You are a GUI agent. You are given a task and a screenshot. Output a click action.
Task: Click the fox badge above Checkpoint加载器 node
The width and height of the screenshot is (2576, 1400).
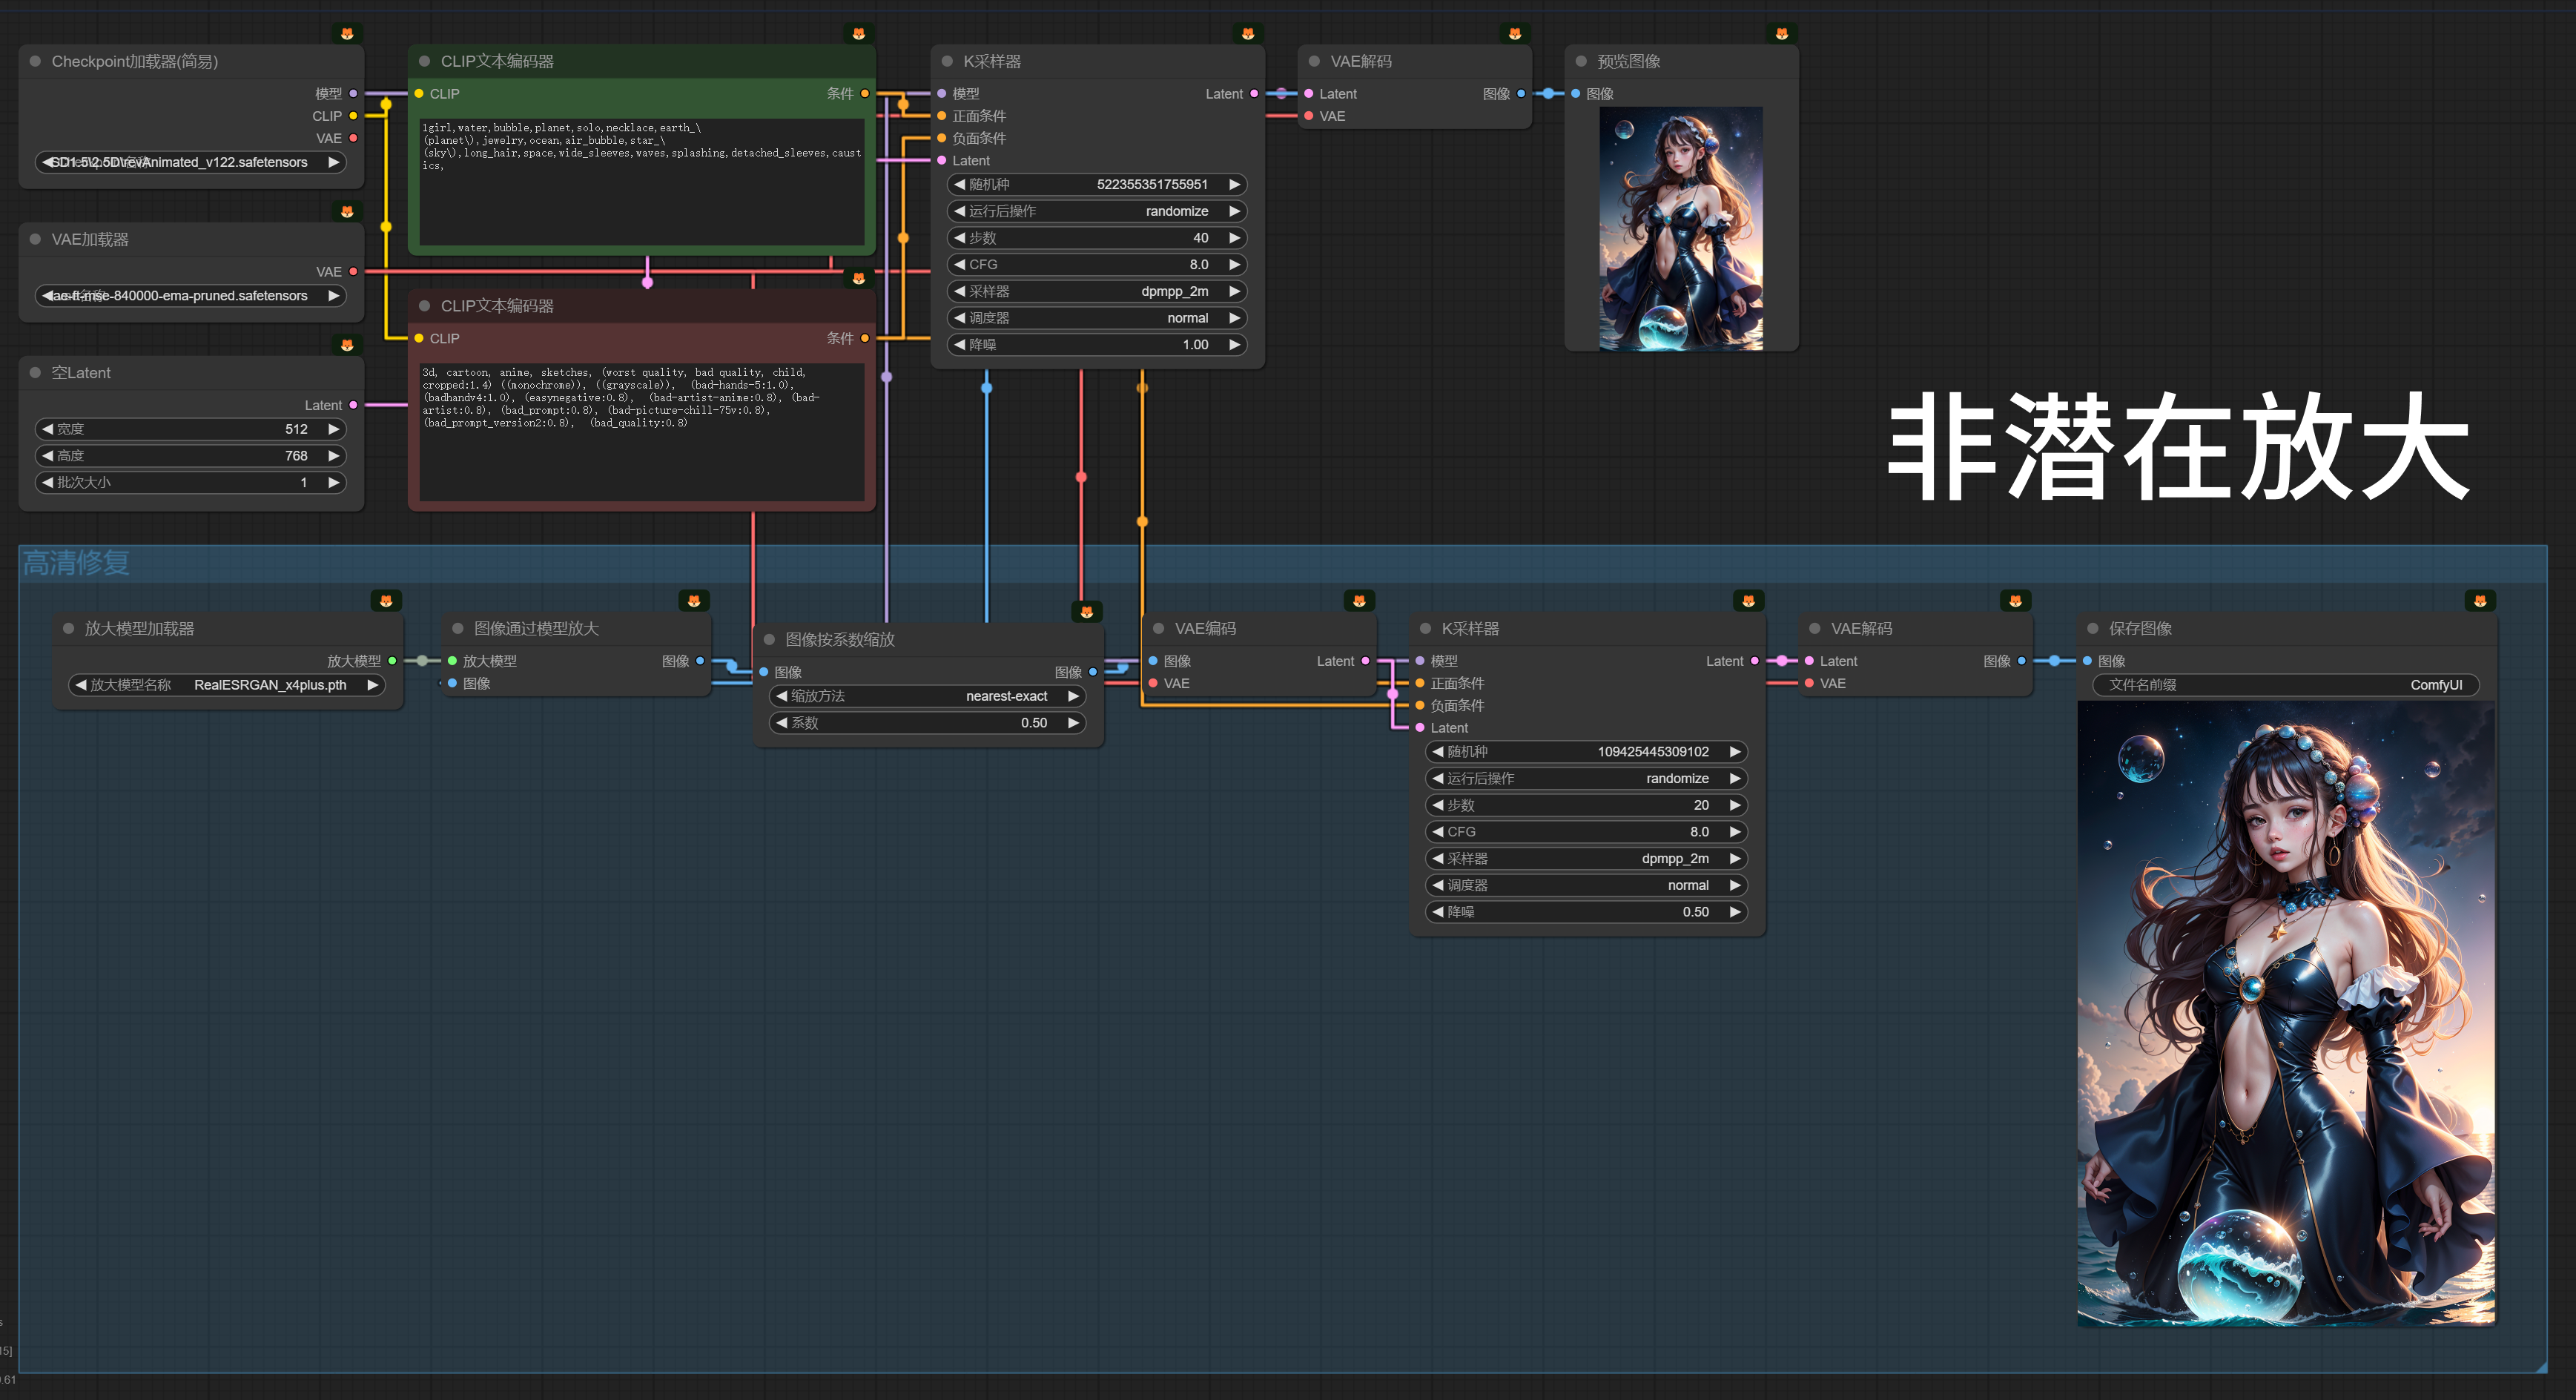click(347, 33)
